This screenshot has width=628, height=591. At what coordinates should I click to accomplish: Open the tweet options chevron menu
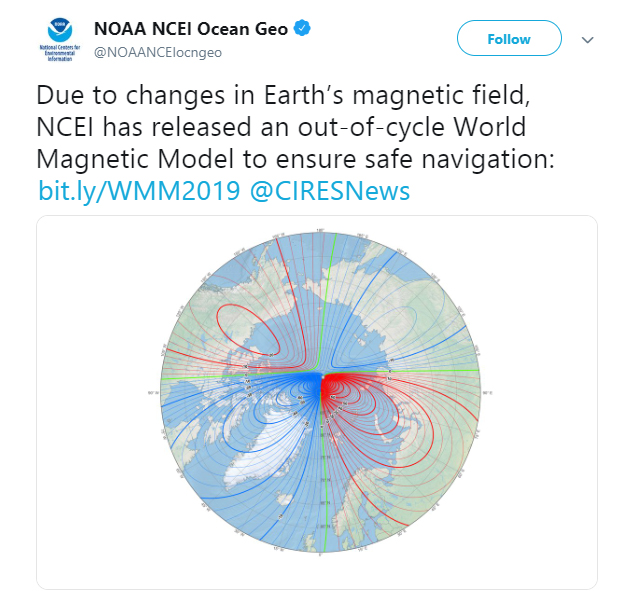(x=587, y=40)
